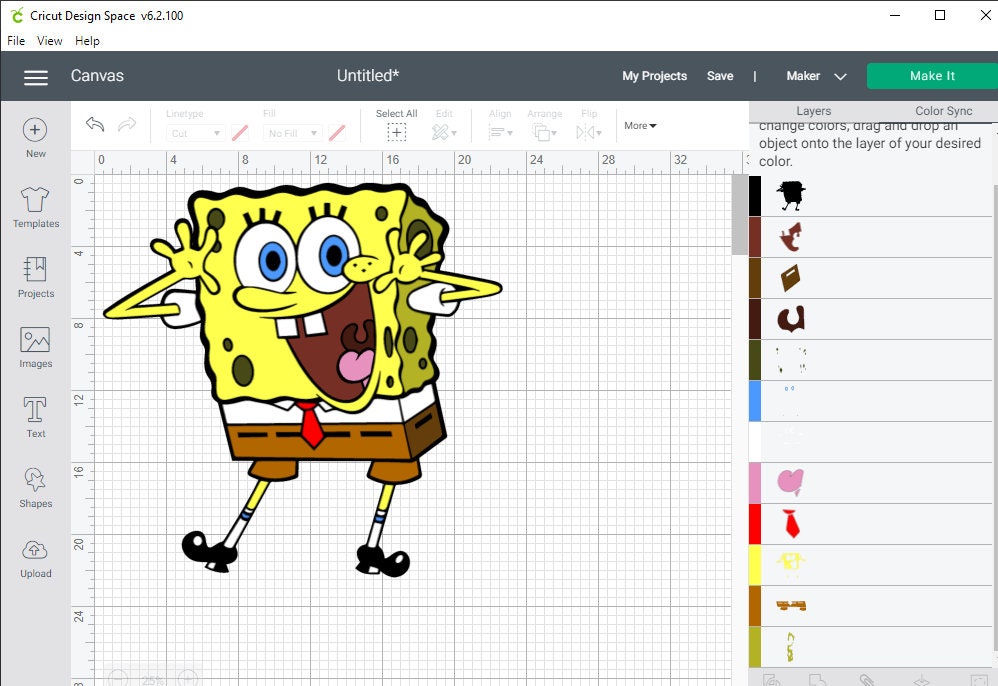Click the Select All icon
998x686 pixels.
(x=396, y=132)
